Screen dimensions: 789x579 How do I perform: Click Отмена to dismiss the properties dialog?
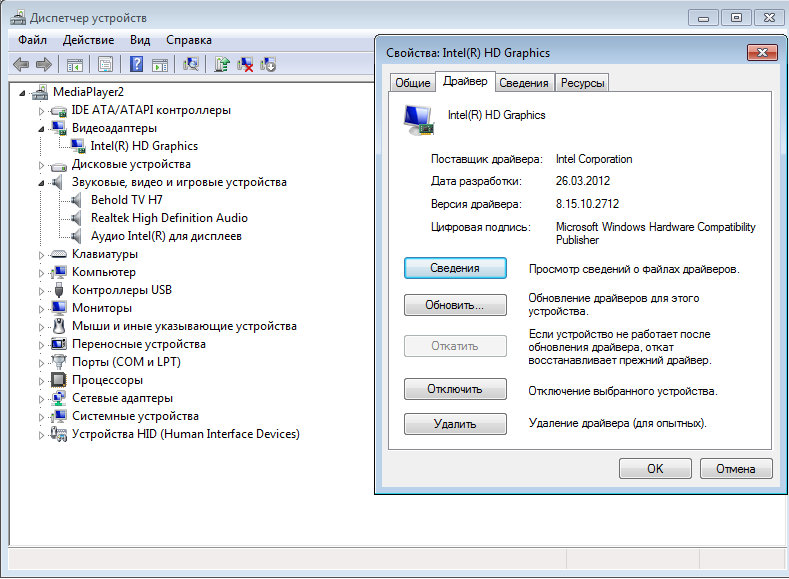coord(736,468)
